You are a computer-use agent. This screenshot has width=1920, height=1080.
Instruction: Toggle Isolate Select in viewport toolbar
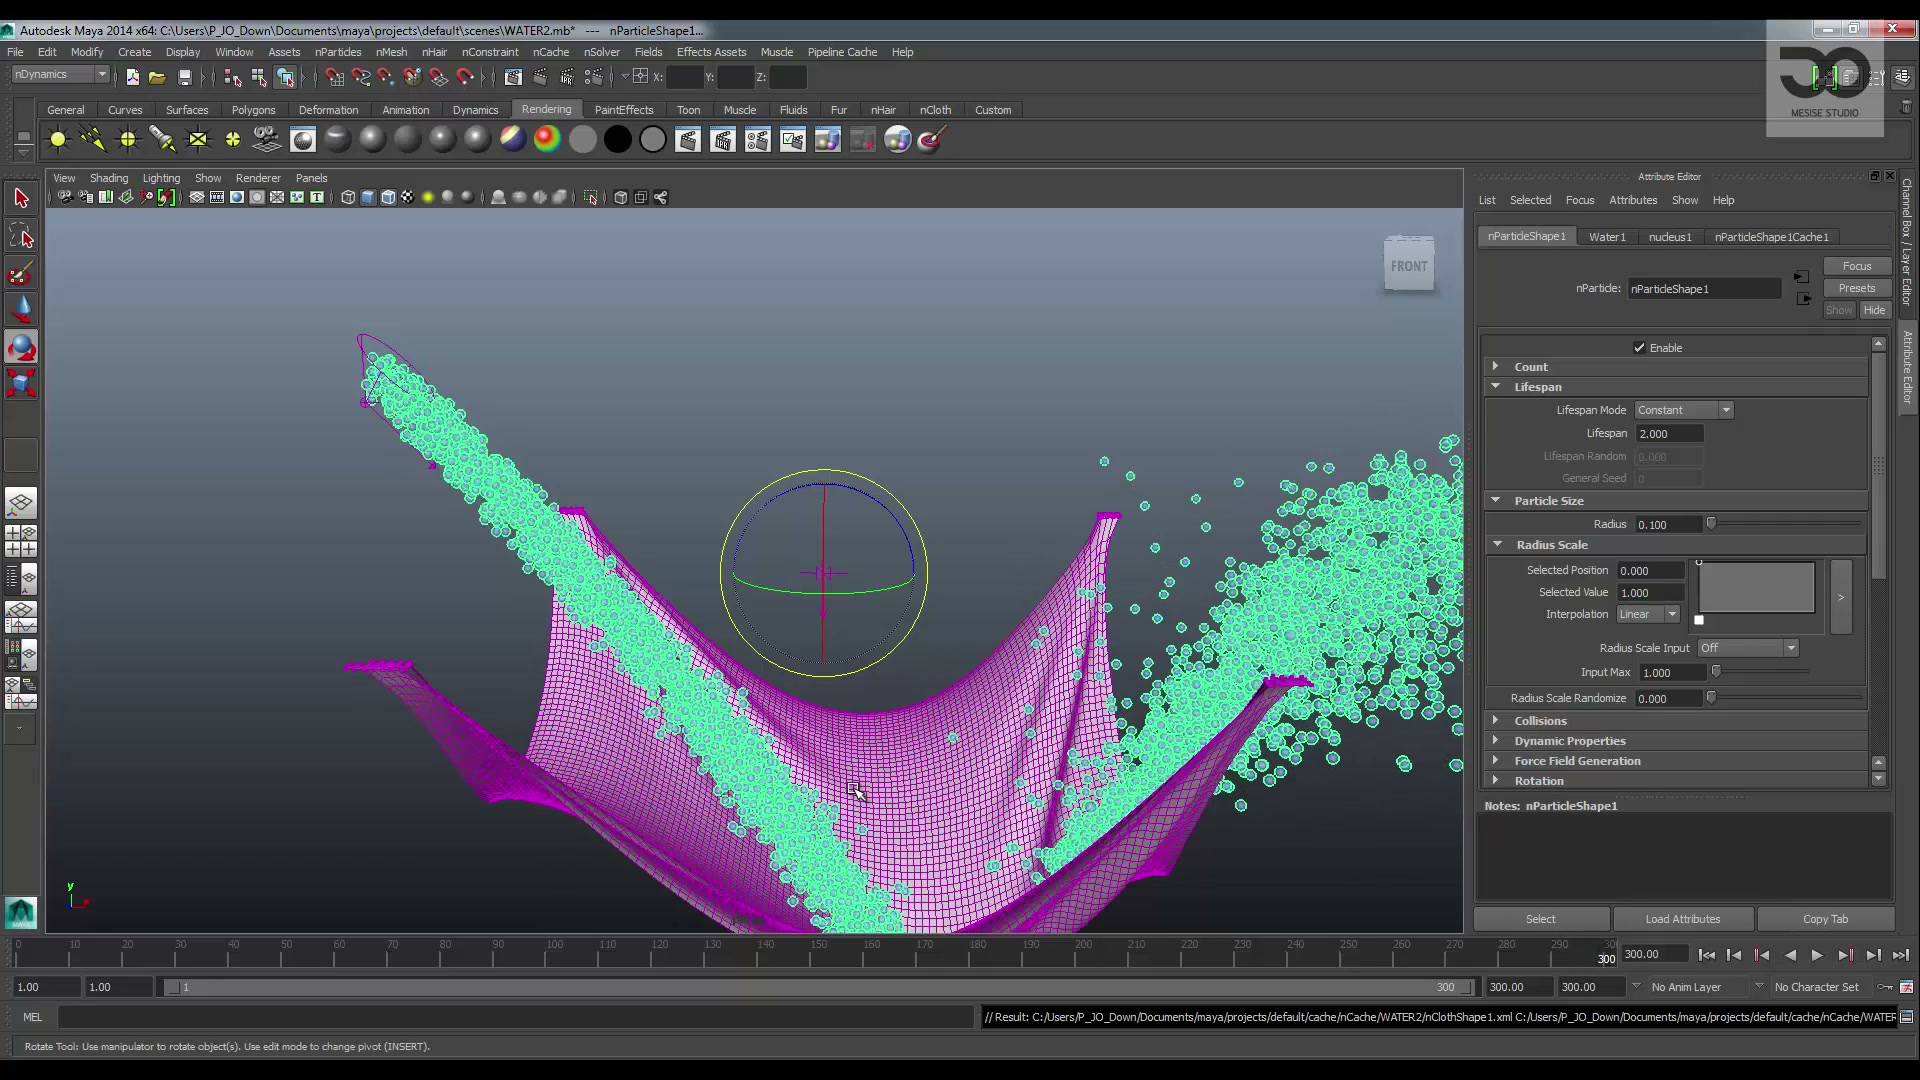click(591, 197)
